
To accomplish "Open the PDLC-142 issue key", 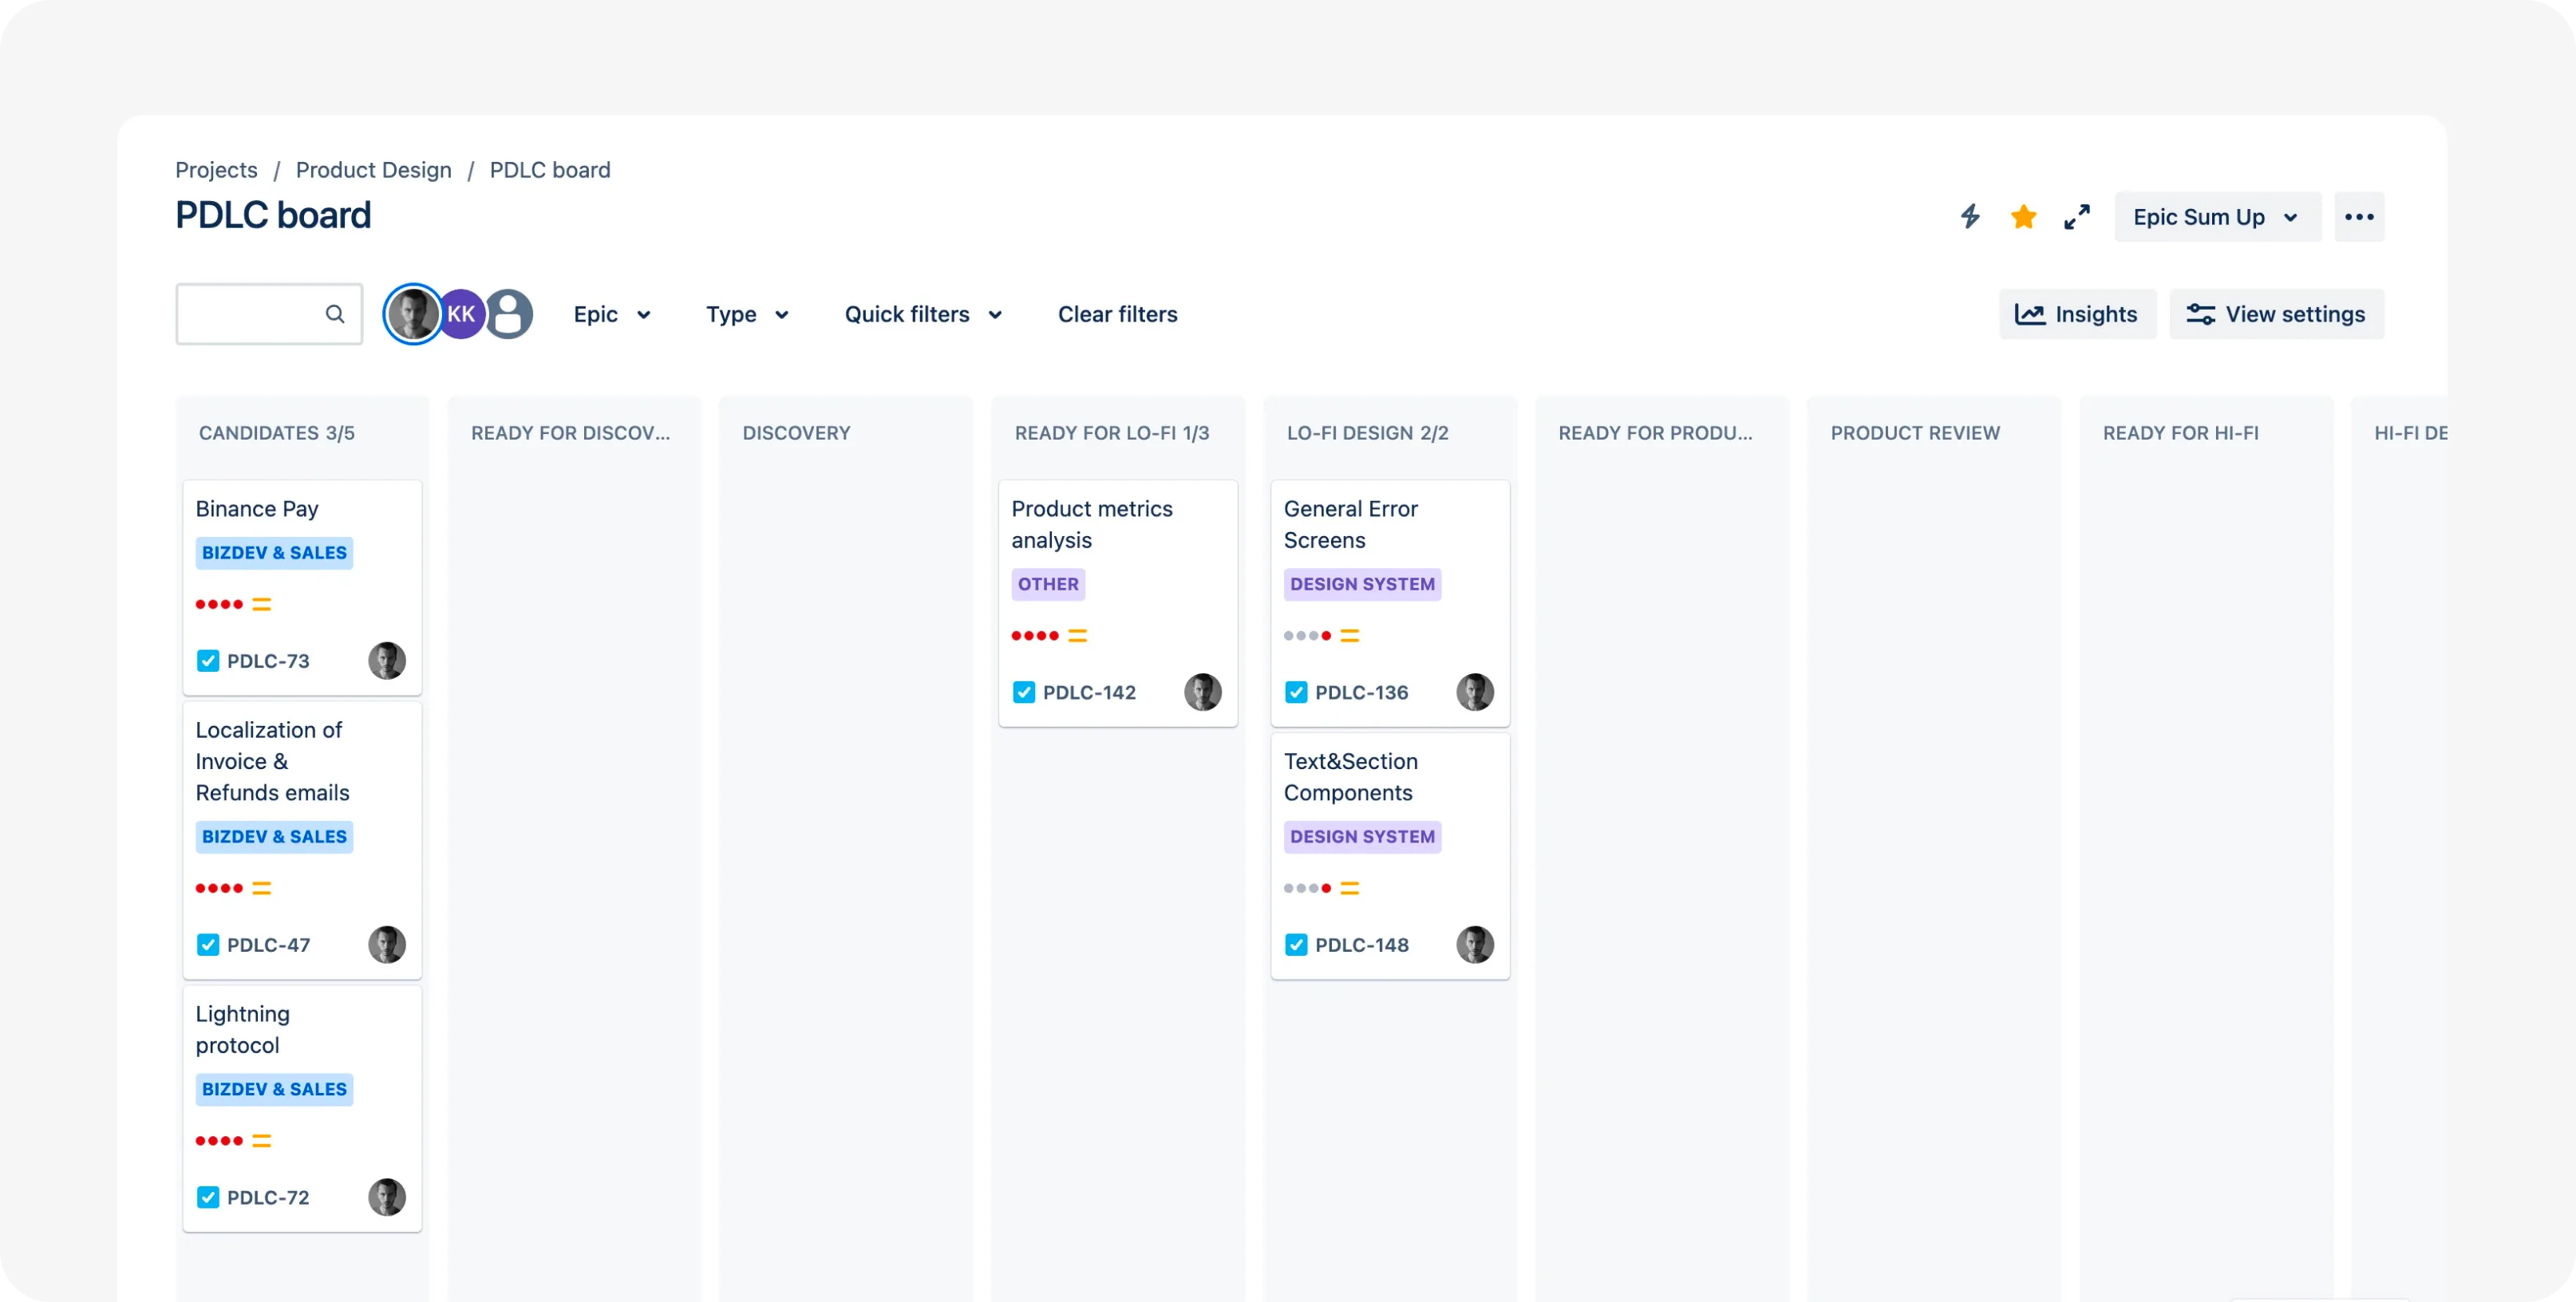I will click(1089, 692).
